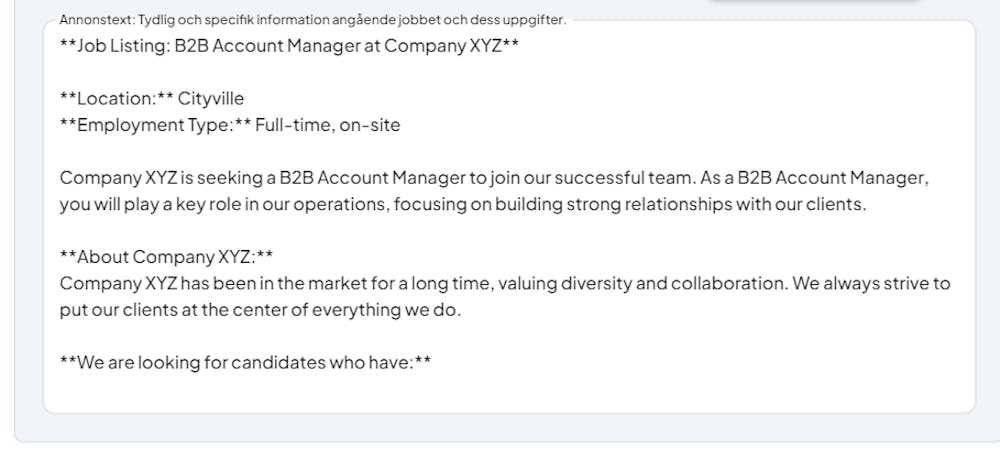Place cursor on the Job Listing title line
The image size is (1000, 449).
[x=289, y=46]
